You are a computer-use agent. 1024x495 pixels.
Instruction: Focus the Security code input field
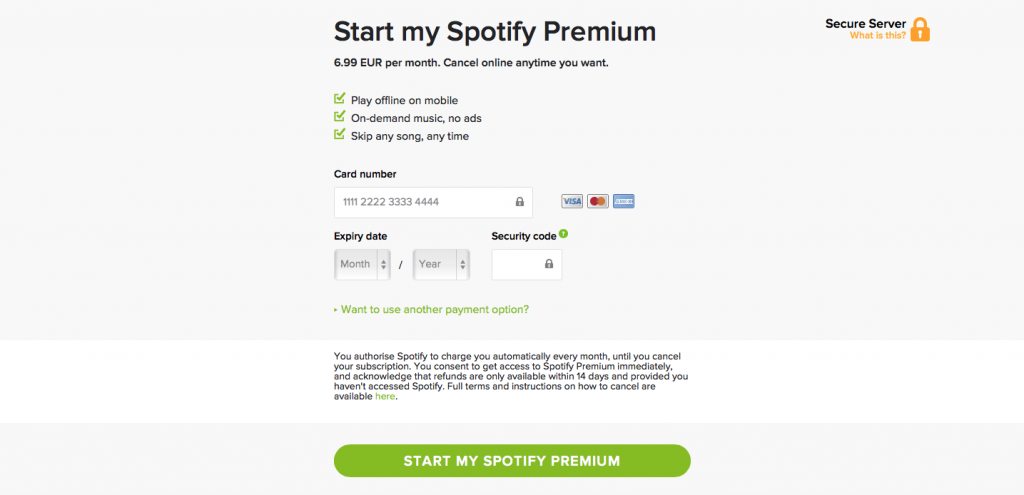(518, 264)
